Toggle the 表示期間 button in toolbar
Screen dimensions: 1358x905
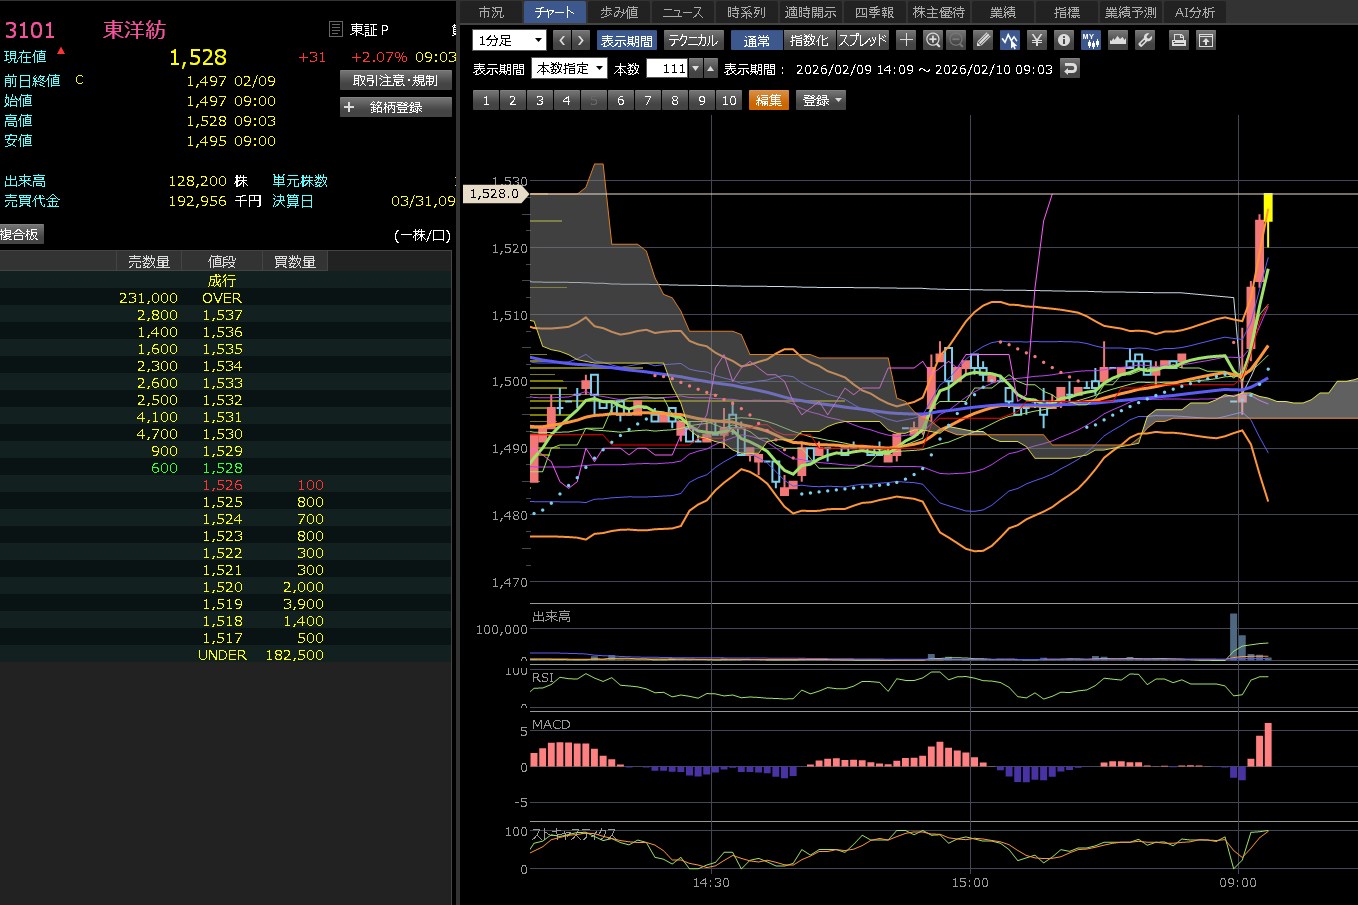tap(626, 40)
